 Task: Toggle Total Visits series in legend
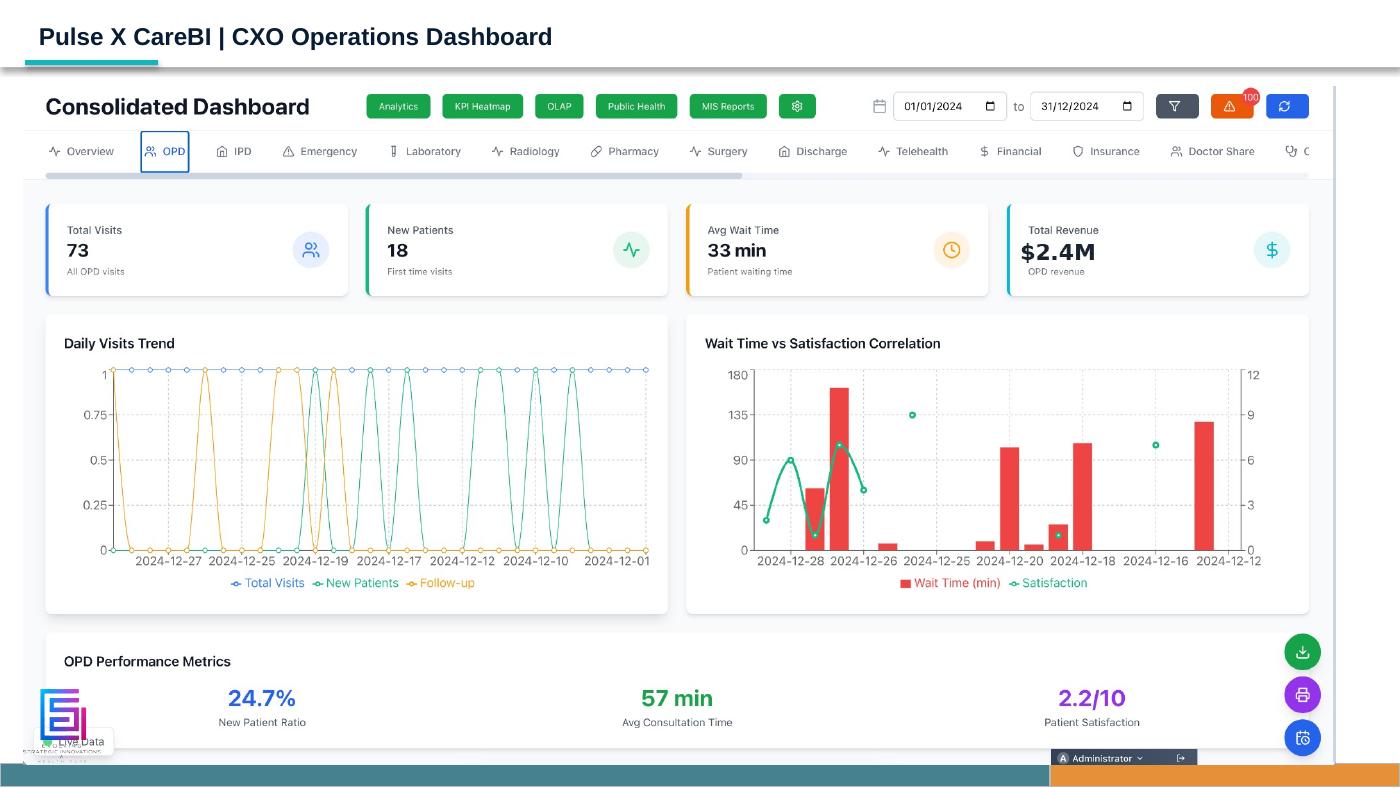(x=267, y=583)
